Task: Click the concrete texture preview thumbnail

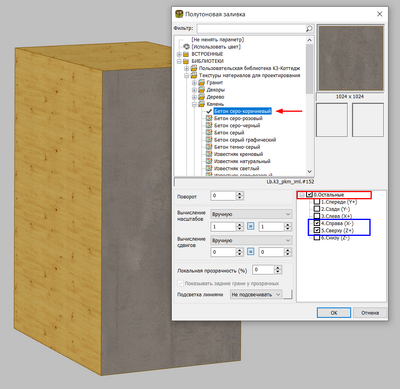Action: click(x=351, y=58)
